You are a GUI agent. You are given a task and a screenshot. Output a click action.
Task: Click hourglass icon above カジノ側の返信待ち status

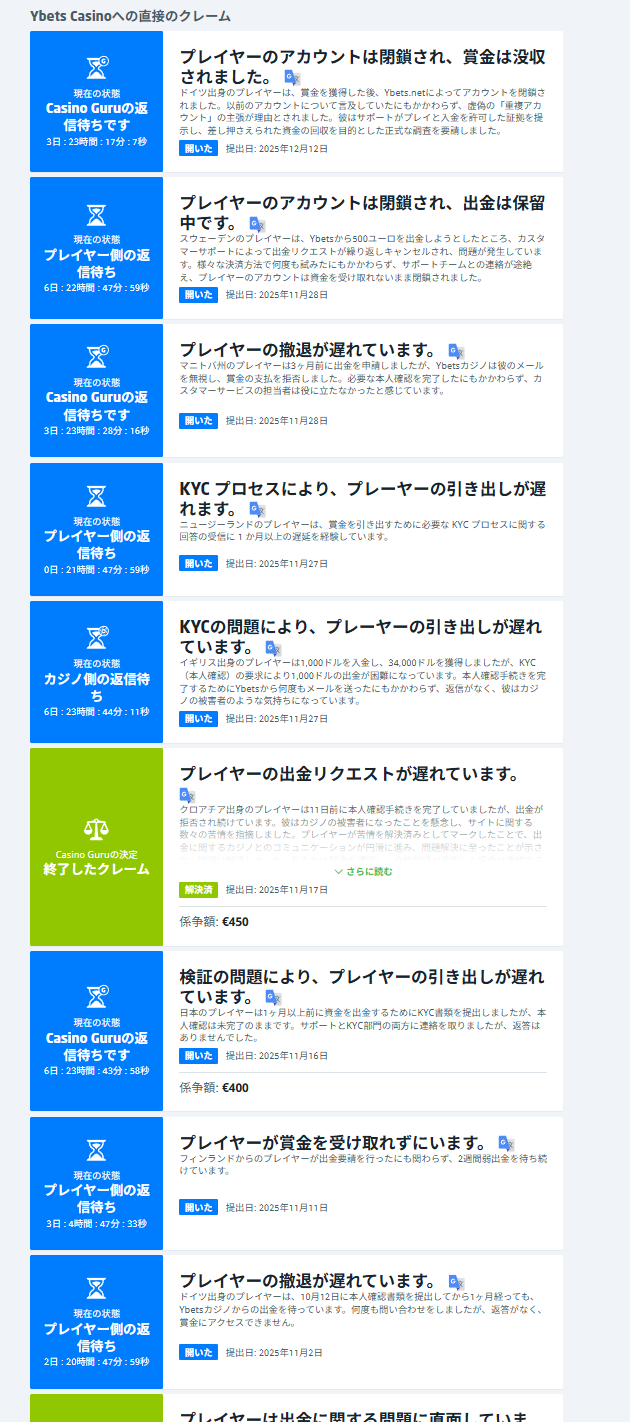97,637
